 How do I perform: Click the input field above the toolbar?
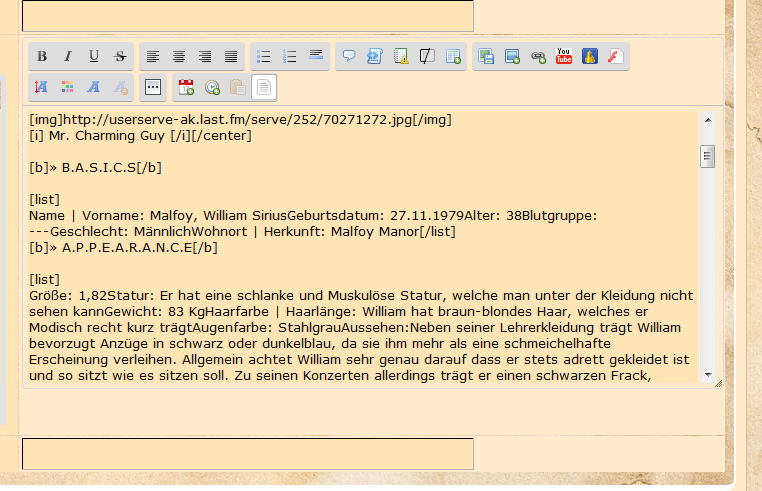coord(248,16)
